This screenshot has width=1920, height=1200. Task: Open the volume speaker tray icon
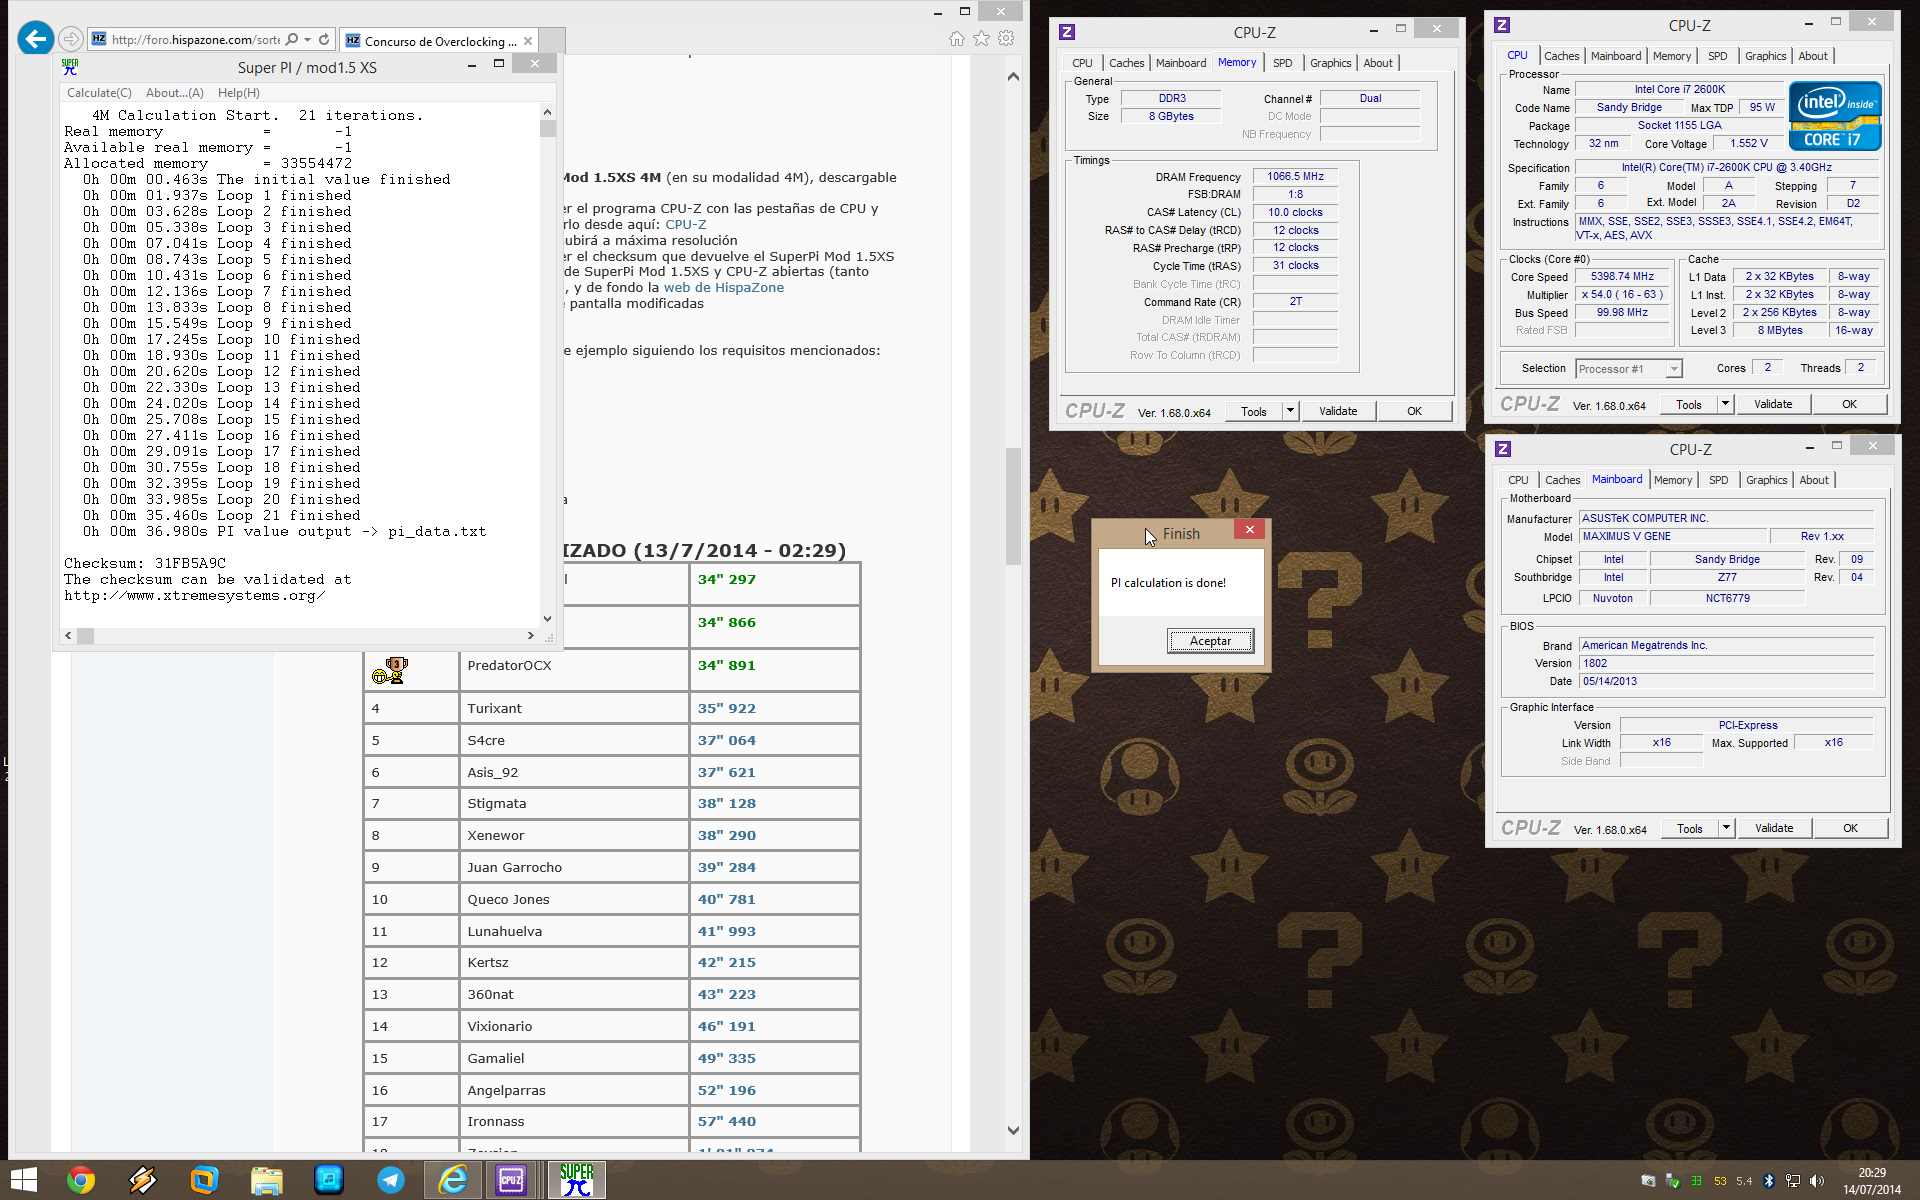[x=1816, y=1181]
